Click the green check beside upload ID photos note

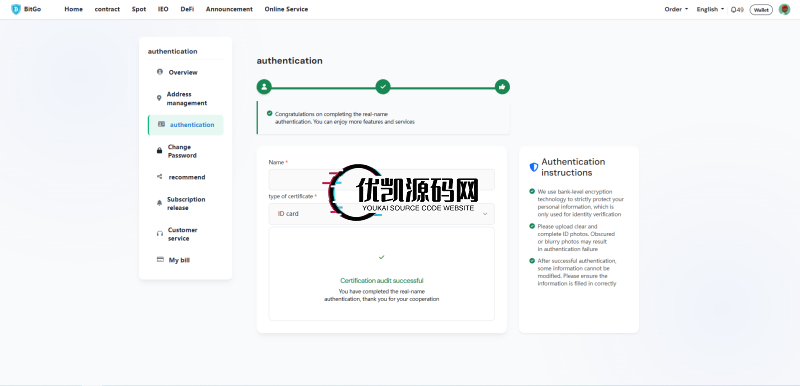(532, 226)
